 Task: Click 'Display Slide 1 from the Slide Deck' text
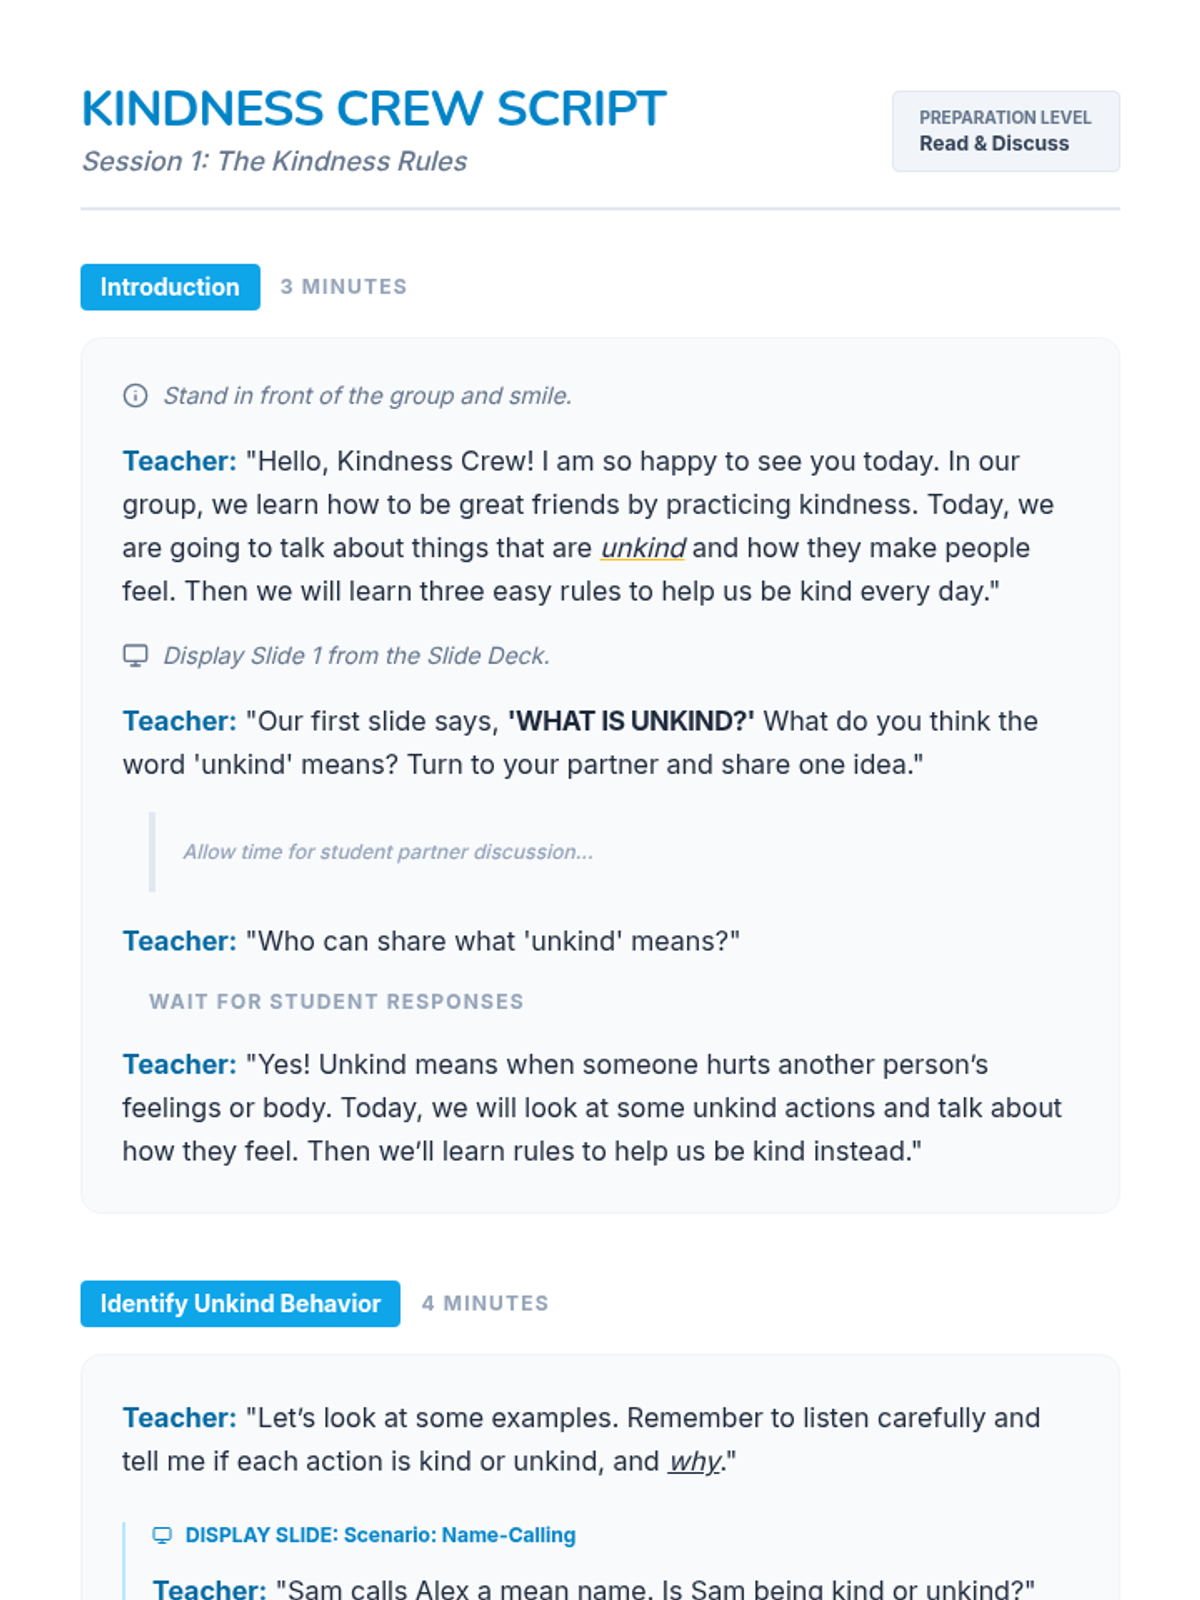(x=356, y=656)
